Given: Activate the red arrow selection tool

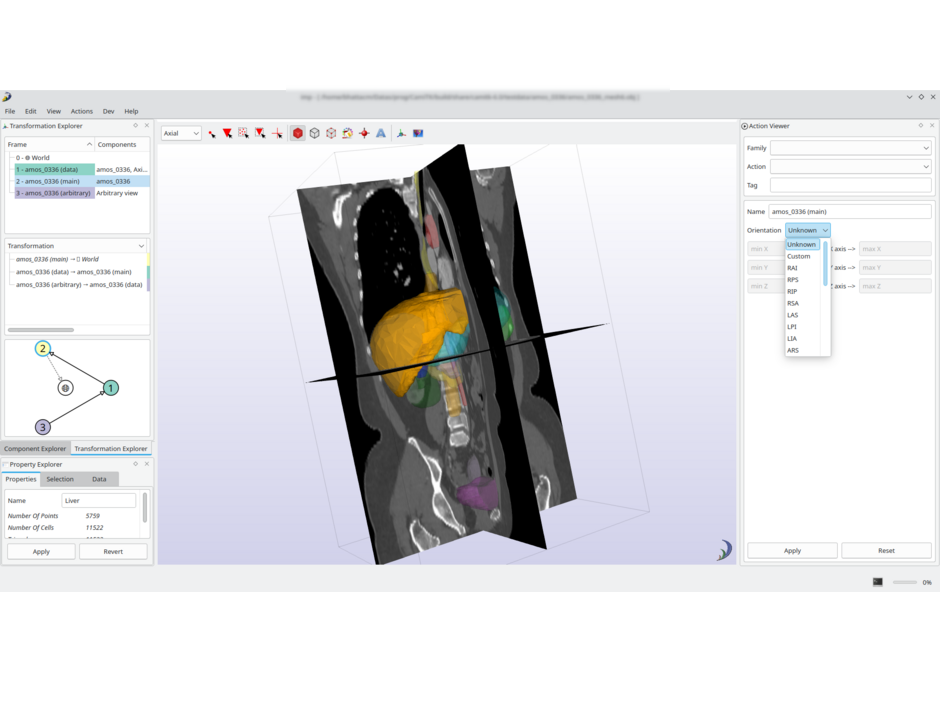Looking at the screenshot, I should point(227,133).
